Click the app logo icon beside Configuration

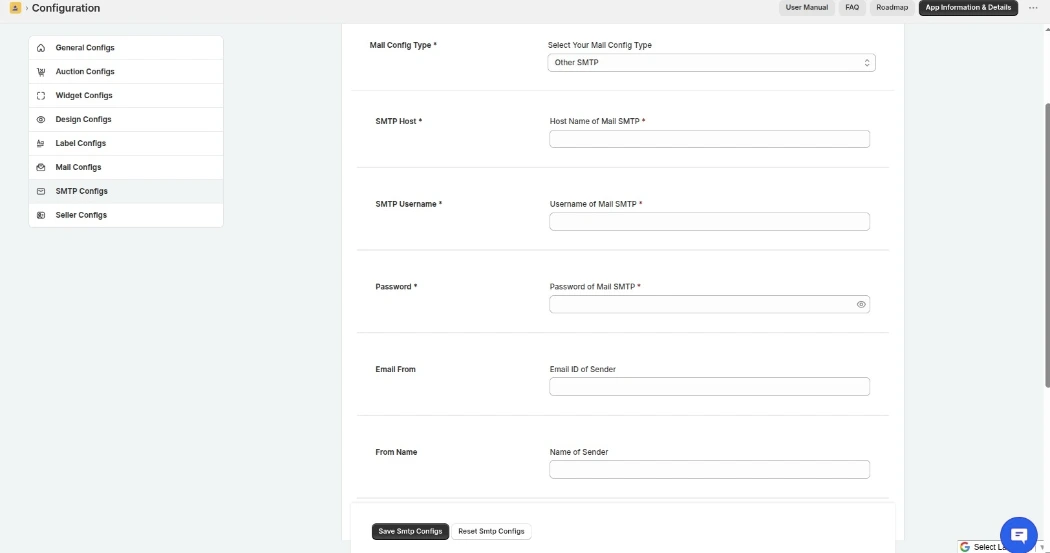[x=15, y=8]
